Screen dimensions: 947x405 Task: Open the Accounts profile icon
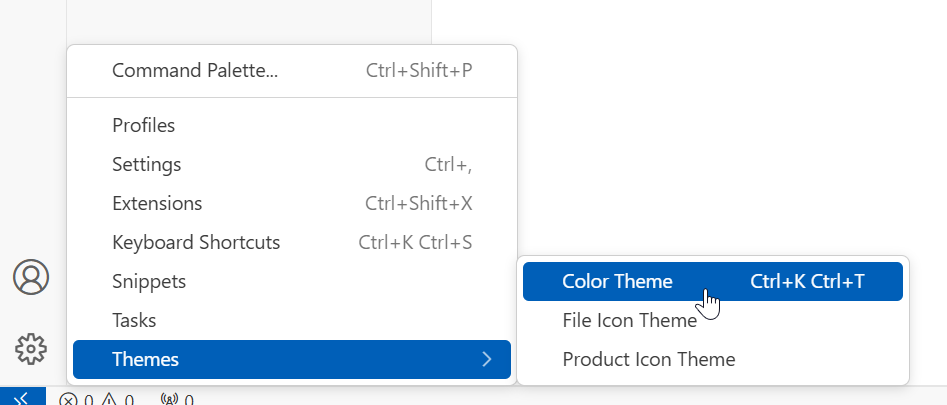pos(31,277)
